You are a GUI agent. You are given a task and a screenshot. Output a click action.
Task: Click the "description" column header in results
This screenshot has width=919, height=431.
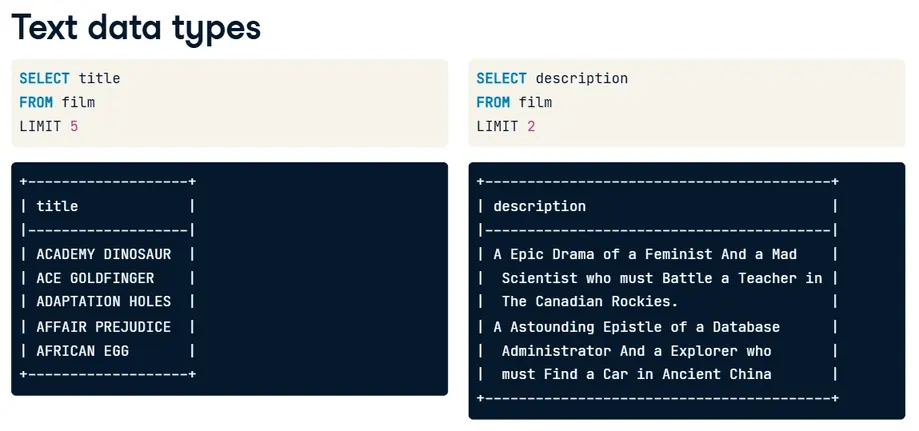tap(539, 206)
